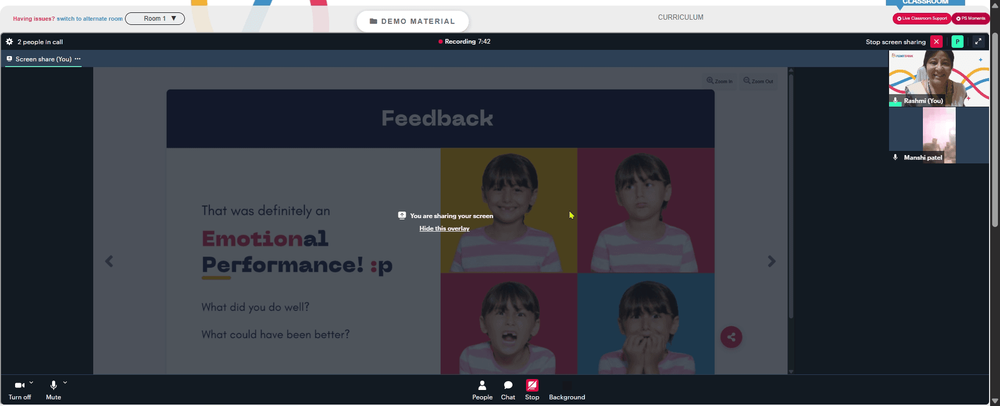Click 'Stop screen sharing' label
The image size is (1000, 406).
[x=895, y=42]
